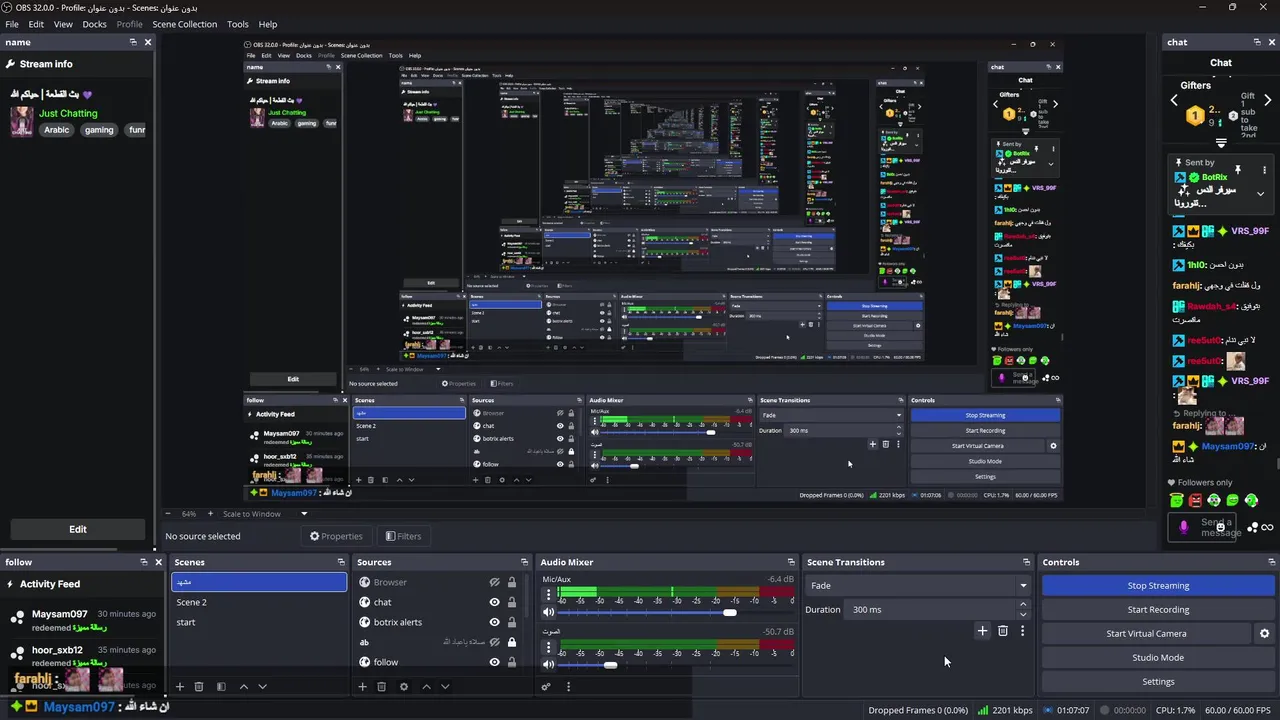The height and width of the screenshot is (720, 1280).
Task: Click Edit button in Stream info dock
Action: 78,529
